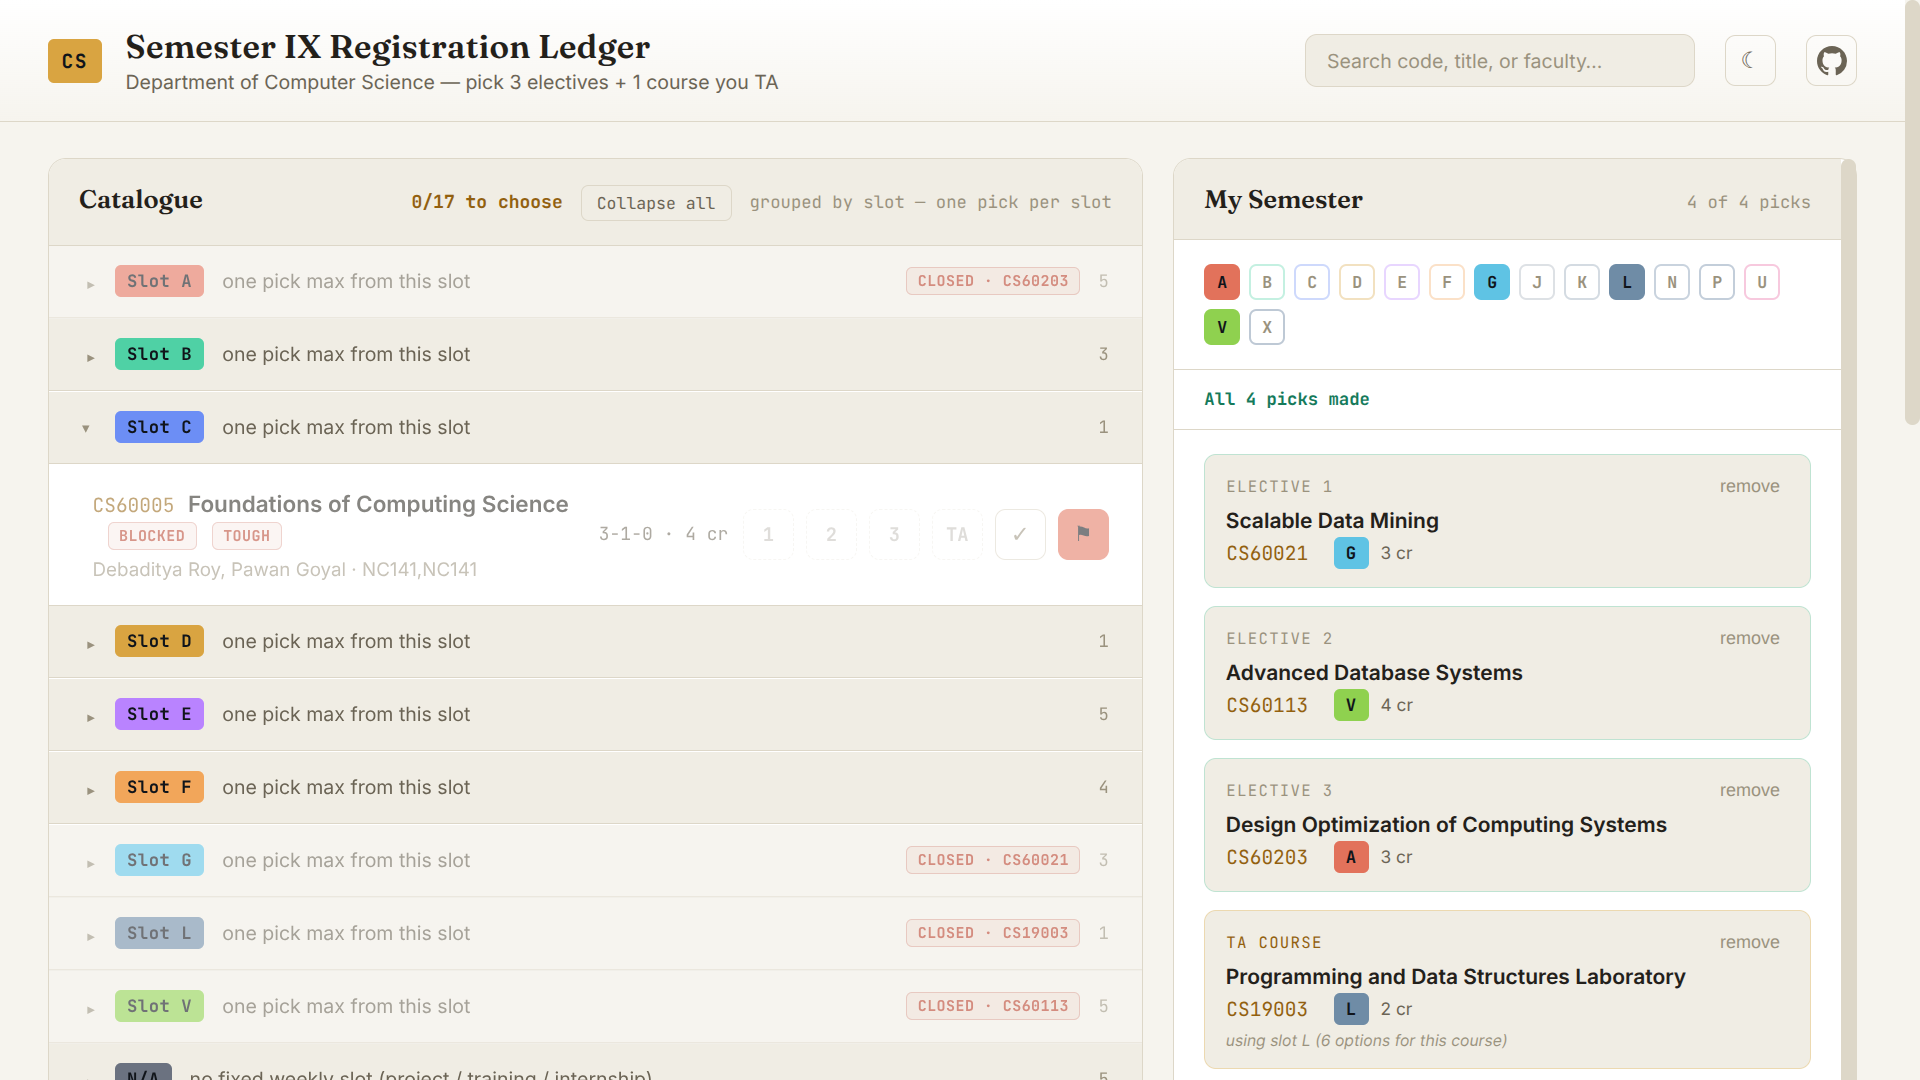Expand the Slot G group
This screenshot has width=1920, height=1080.
click(595, 861)
